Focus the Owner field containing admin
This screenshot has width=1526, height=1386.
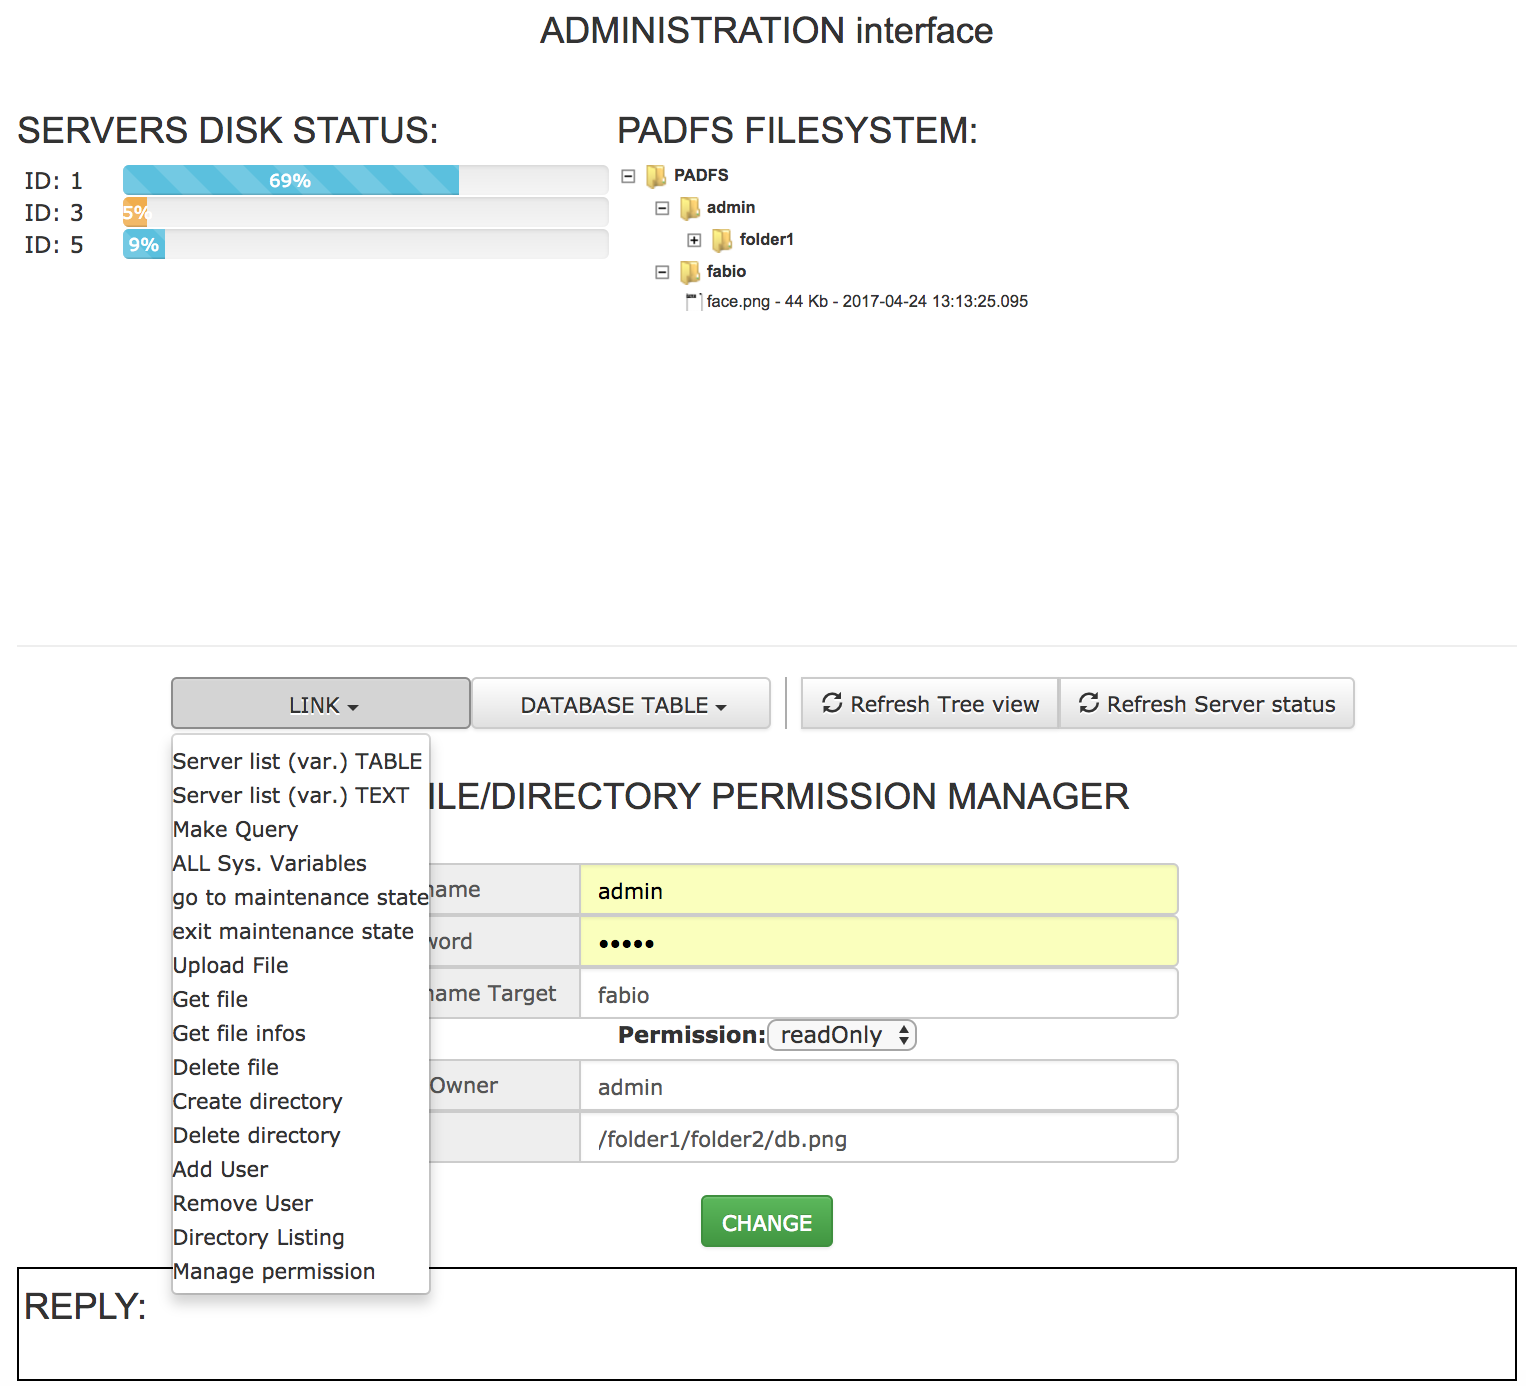(879, 1086)
